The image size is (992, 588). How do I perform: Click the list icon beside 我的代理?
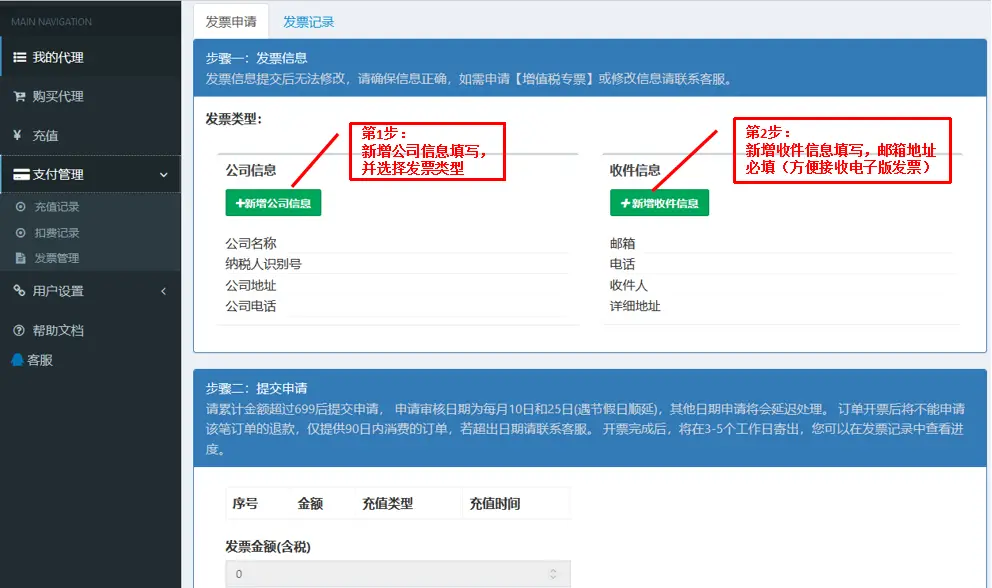(x=19, y=58)
